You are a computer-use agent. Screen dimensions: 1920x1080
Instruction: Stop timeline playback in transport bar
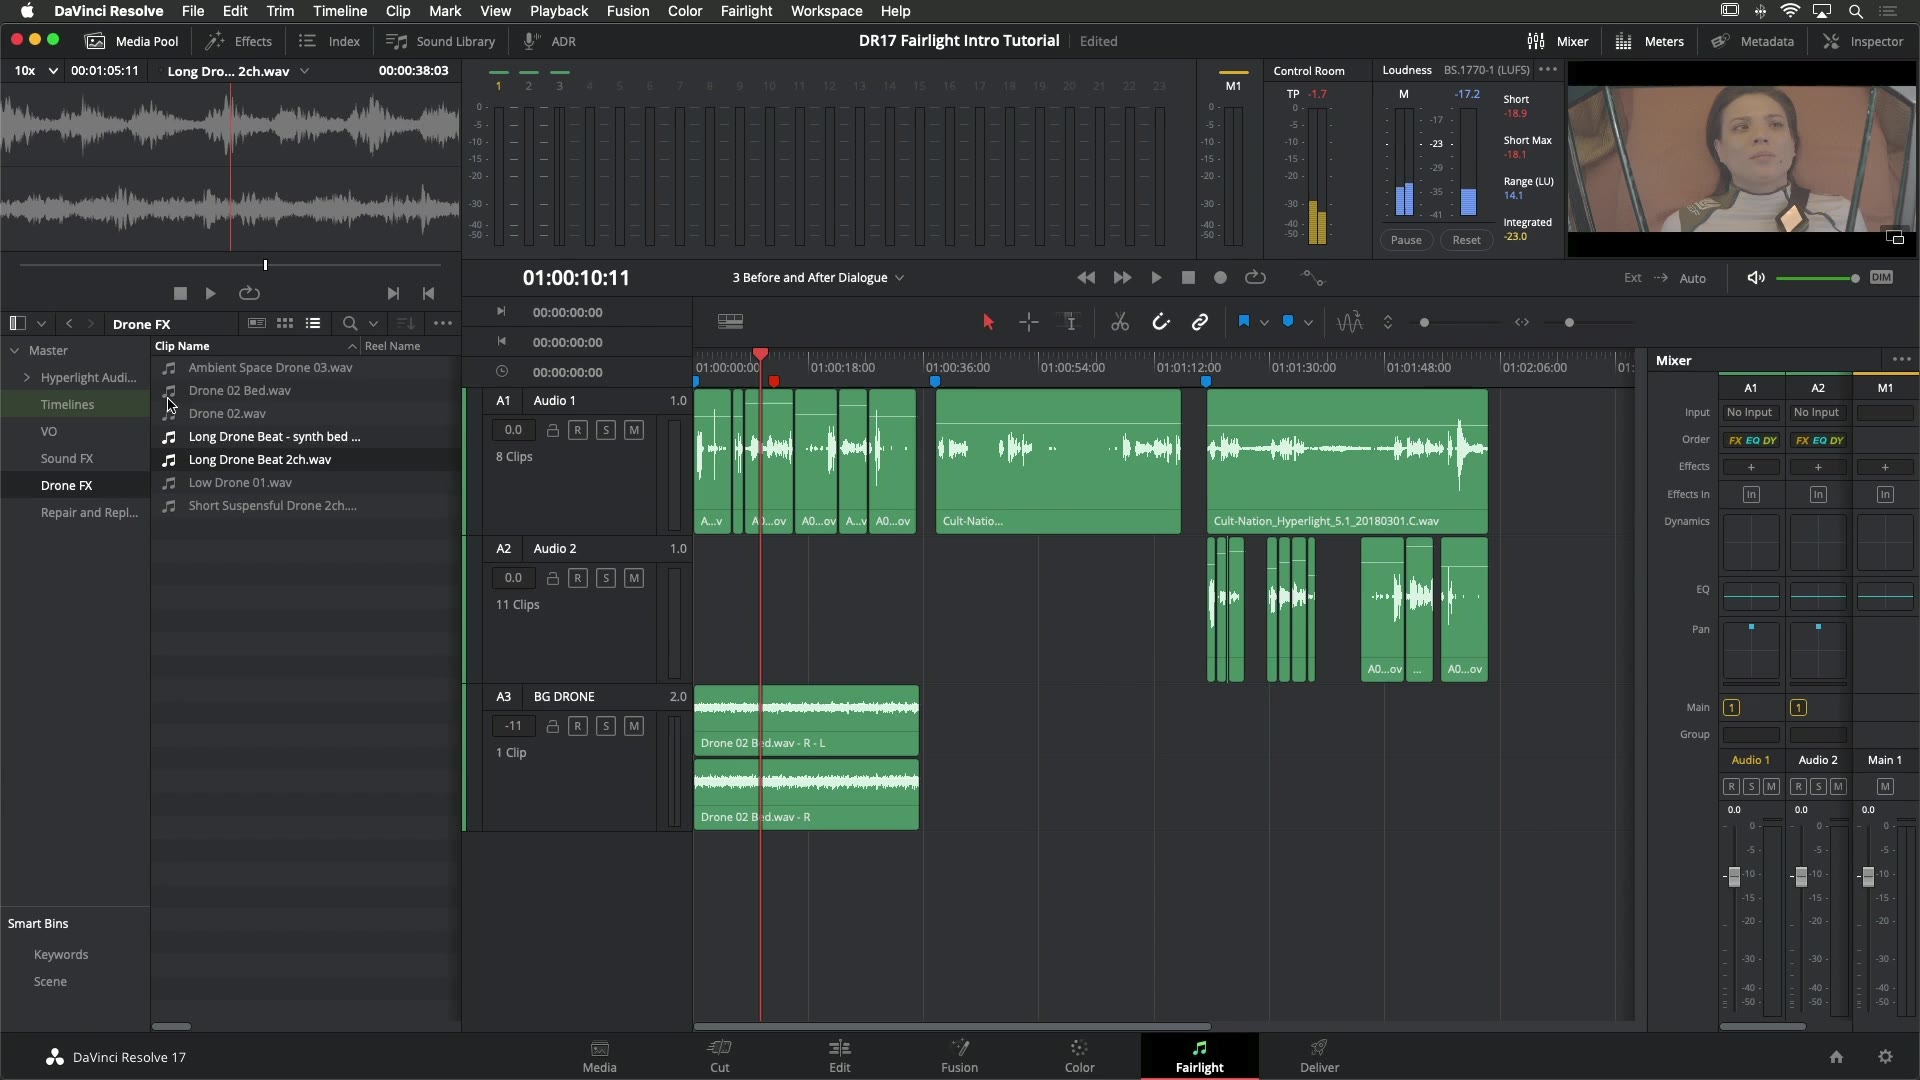pos(1188,278)
